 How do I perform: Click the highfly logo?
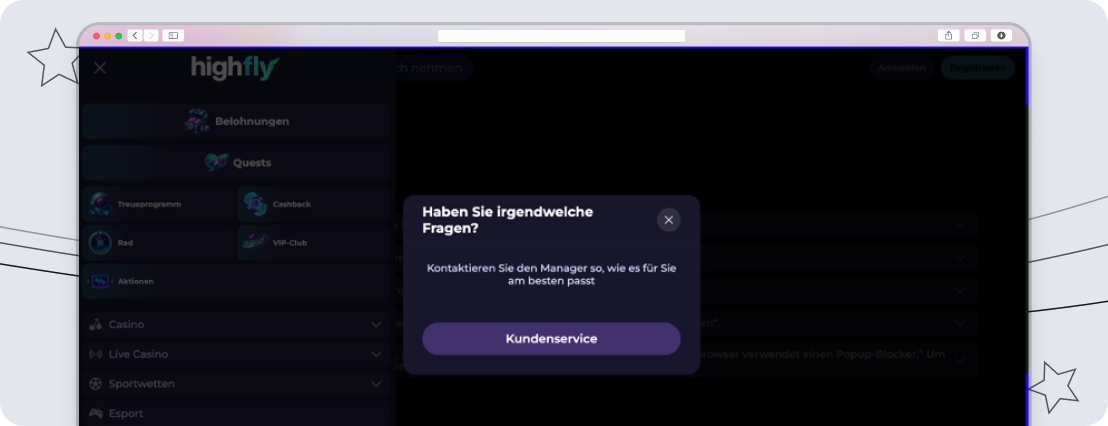click(x=235, y=68)
